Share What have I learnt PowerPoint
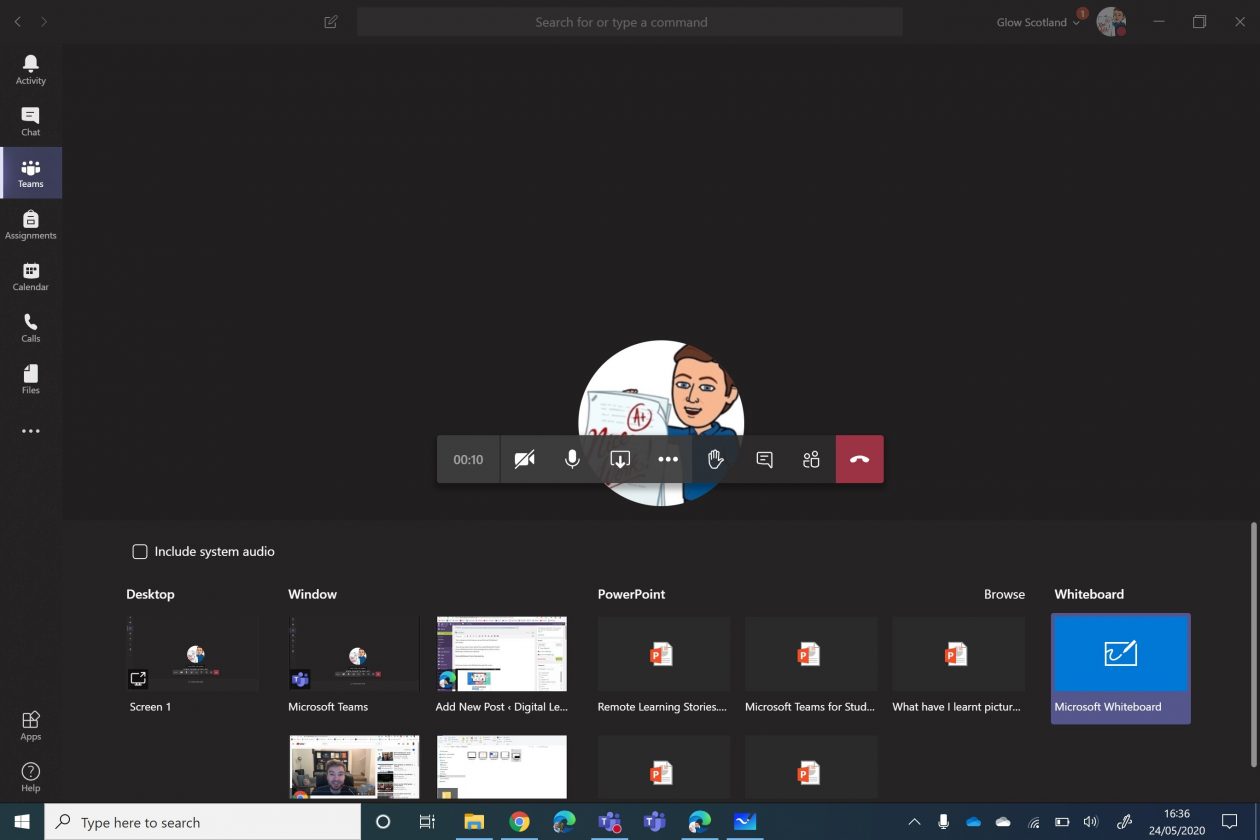Screen dimensions: 1260x840 (958, 664)
